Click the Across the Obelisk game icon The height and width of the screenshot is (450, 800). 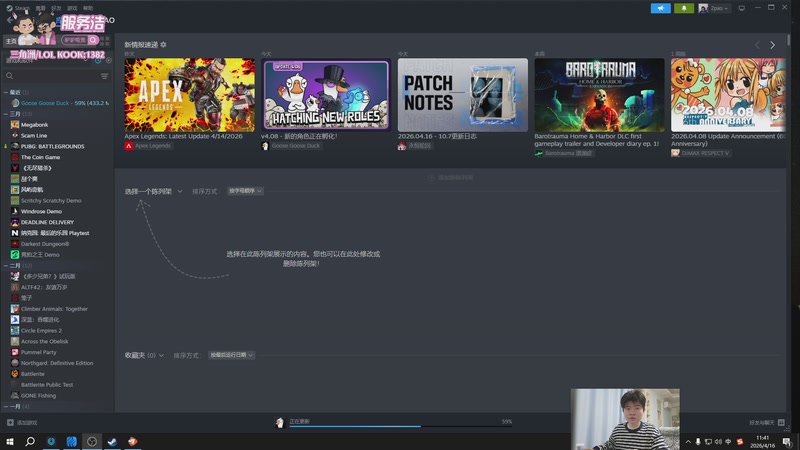point(15,341)
